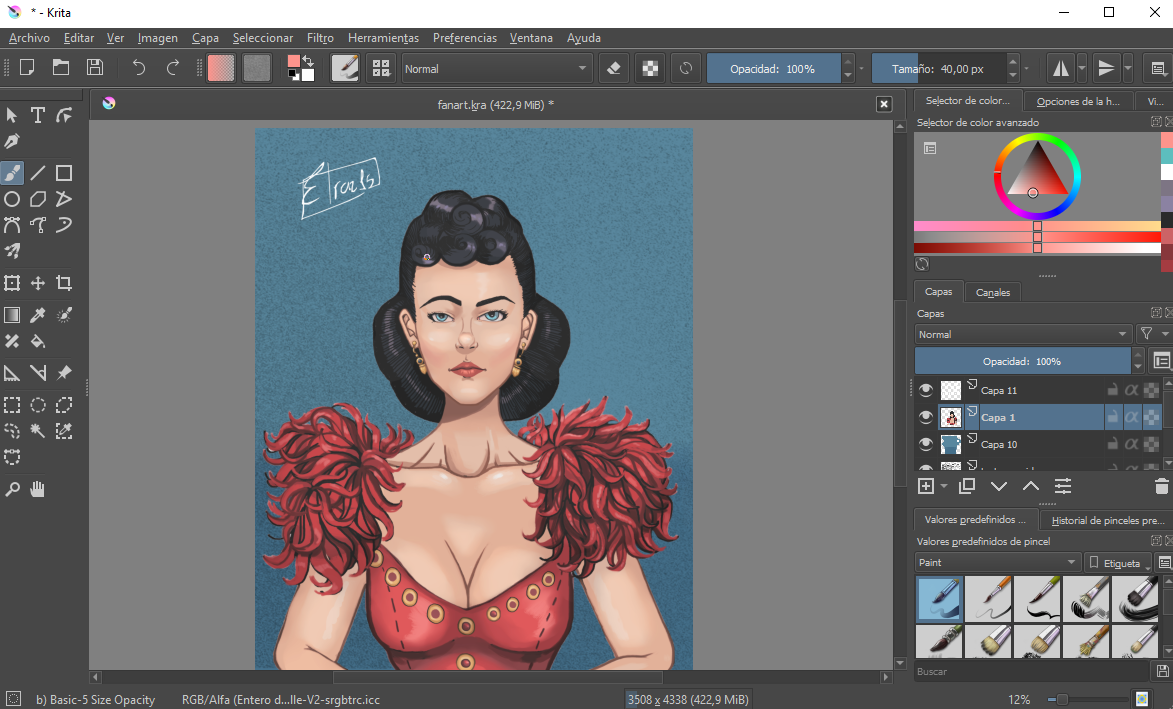The image size is (1173, 709).
Task: Toggle horizontal mirror painting
Action: 1061,68
